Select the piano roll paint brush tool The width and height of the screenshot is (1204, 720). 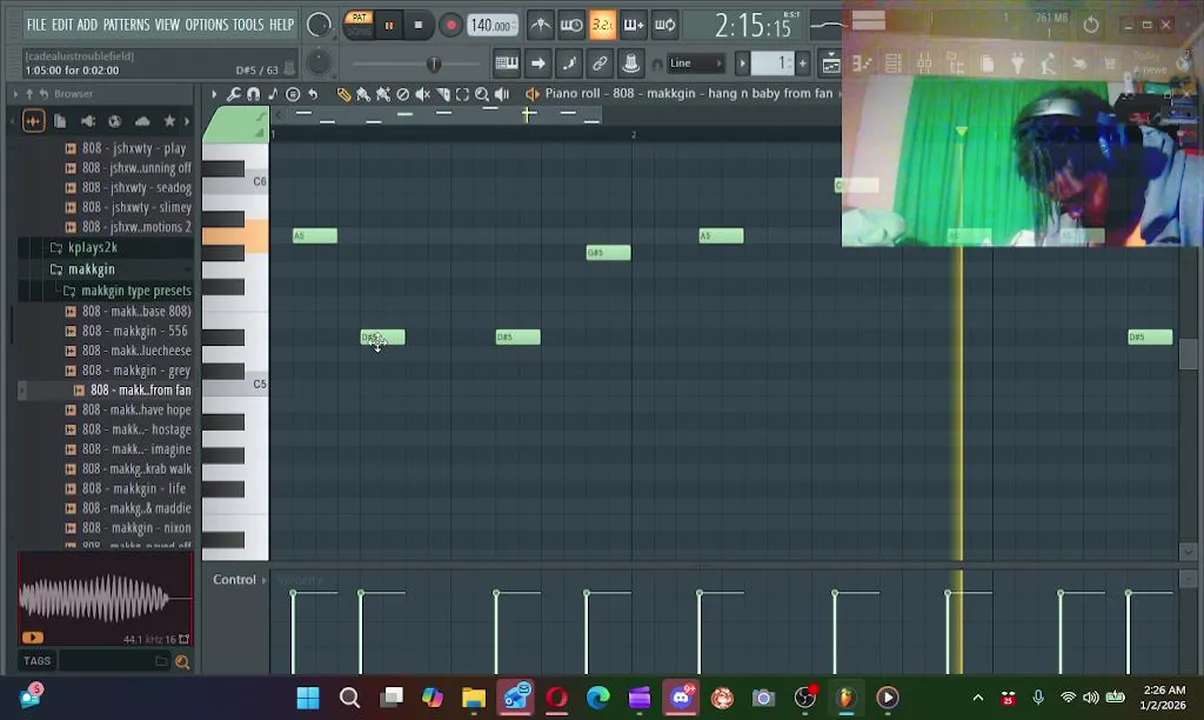363,94
